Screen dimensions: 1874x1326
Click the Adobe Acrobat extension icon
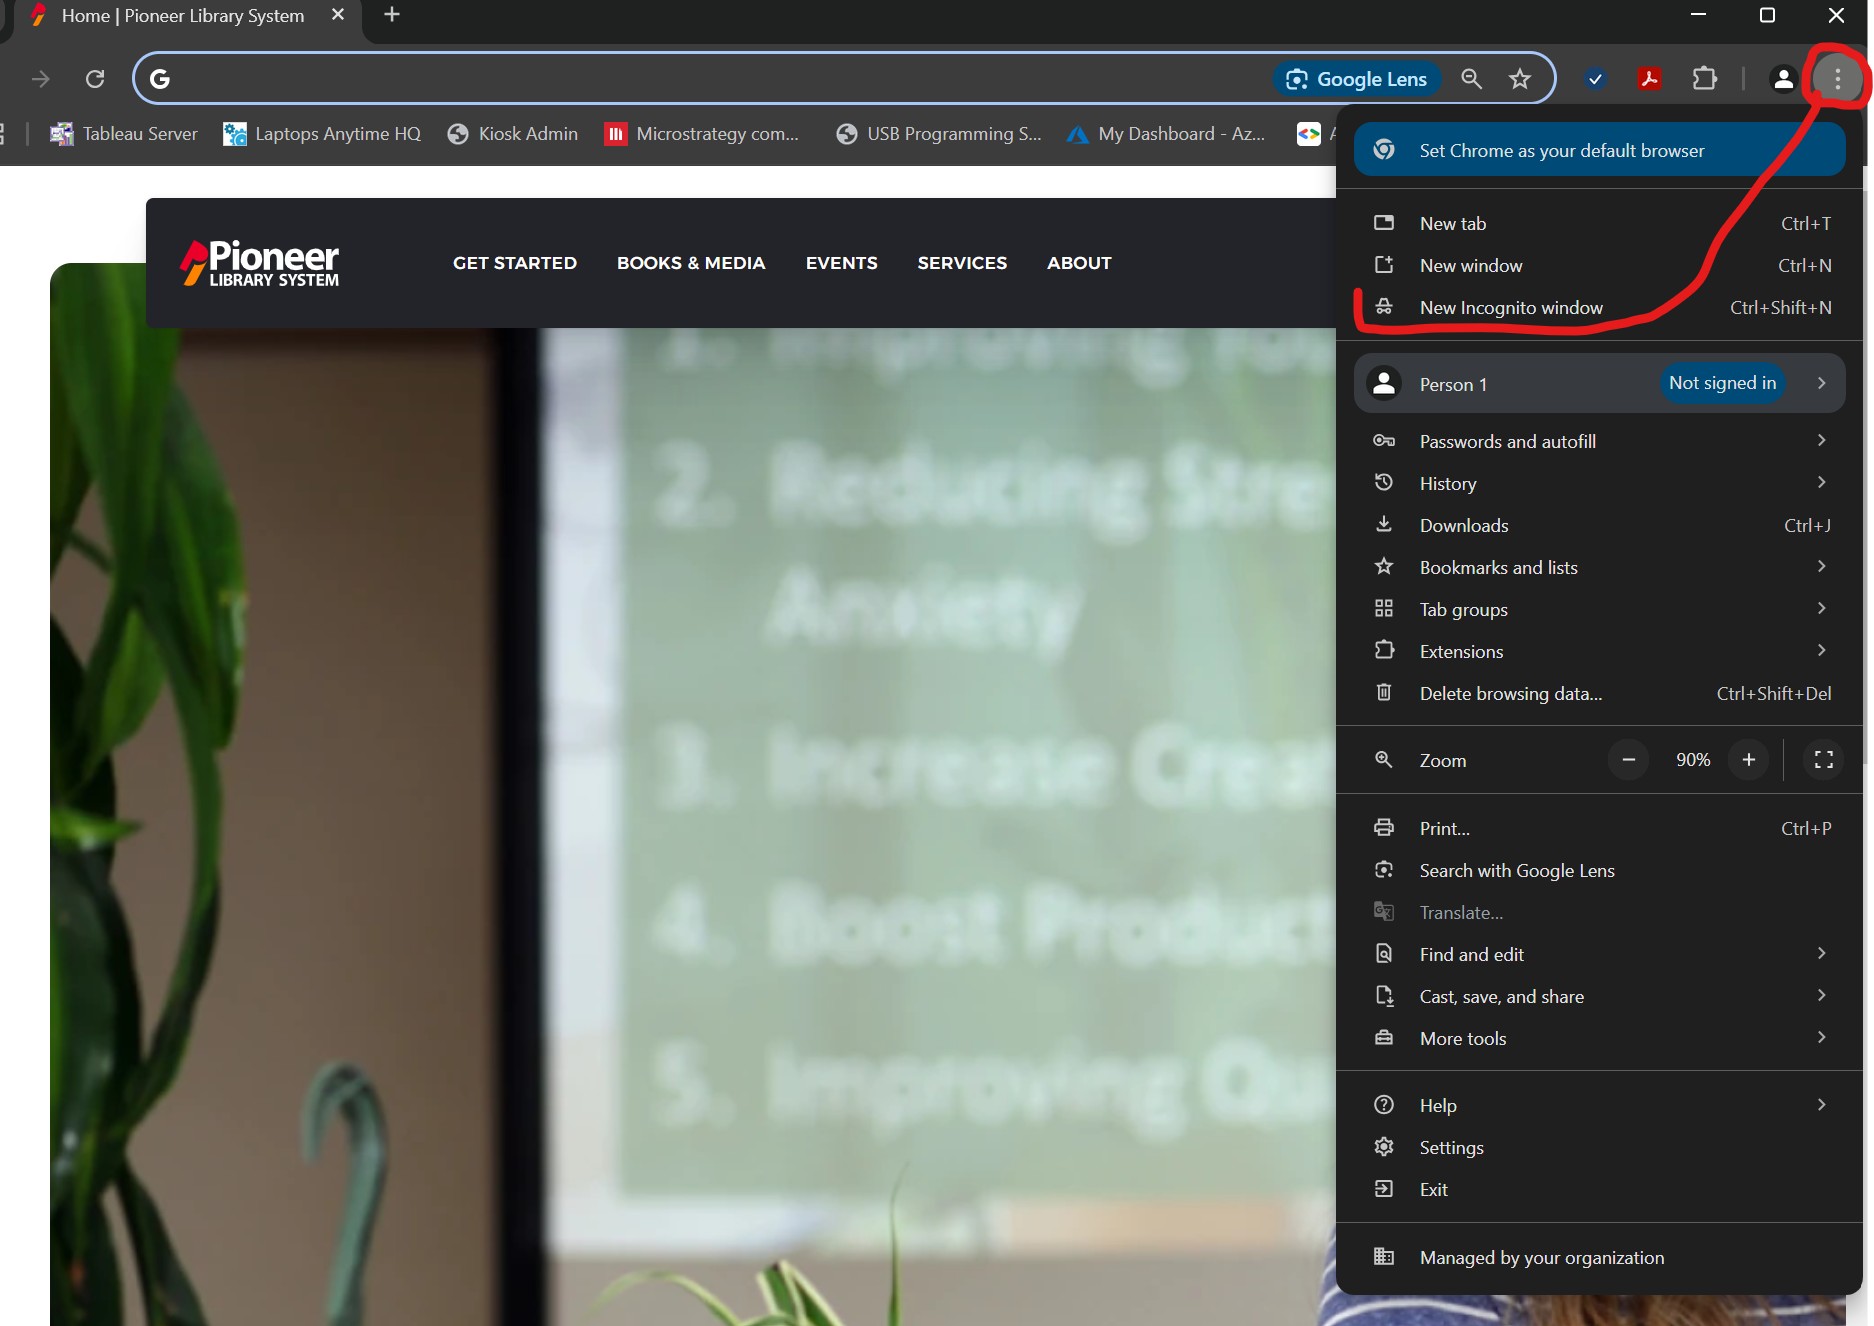point(1649,79)
